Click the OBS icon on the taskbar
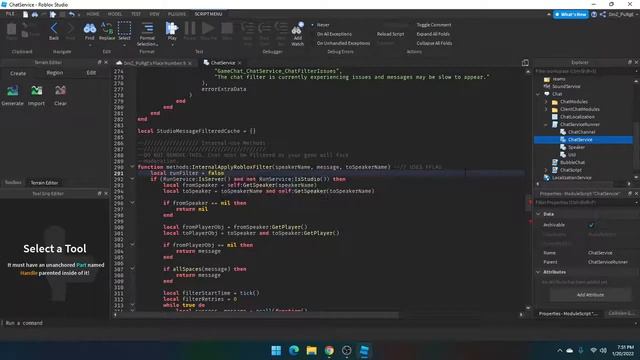Screen dimensions: 640x360 347,350
